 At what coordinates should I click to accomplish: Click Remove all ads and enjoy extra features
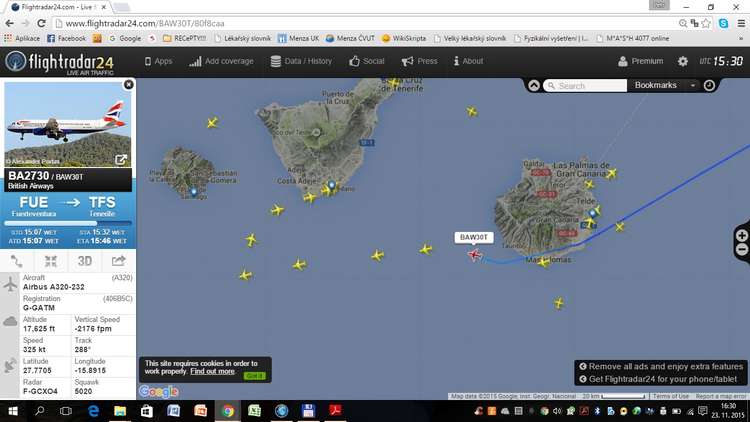pos(662,366)
